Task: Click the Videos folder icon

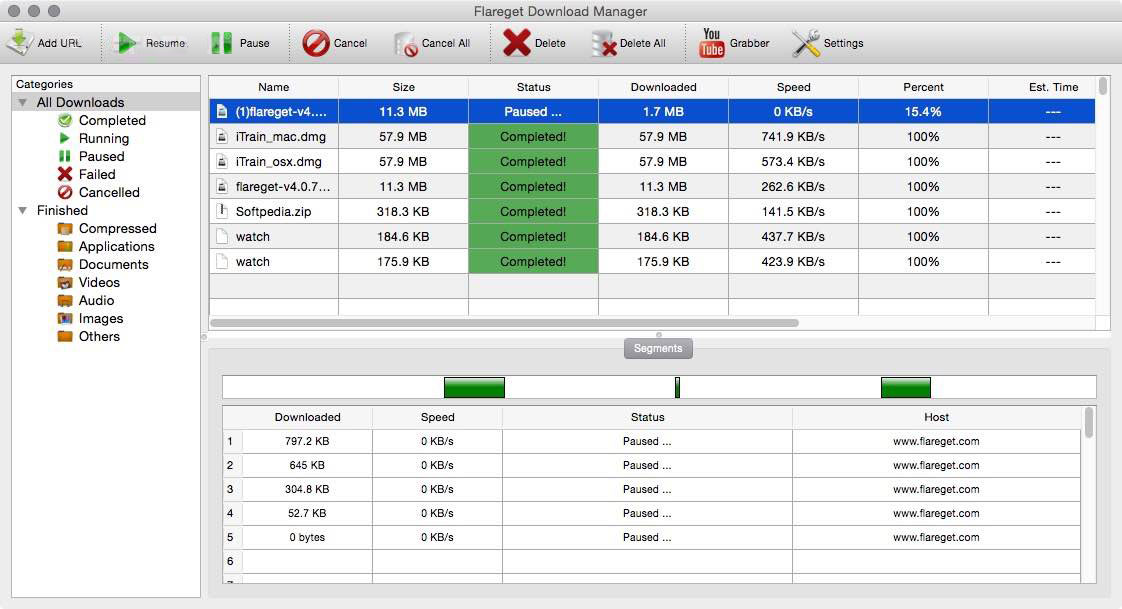Action: [x=65, y=282]
